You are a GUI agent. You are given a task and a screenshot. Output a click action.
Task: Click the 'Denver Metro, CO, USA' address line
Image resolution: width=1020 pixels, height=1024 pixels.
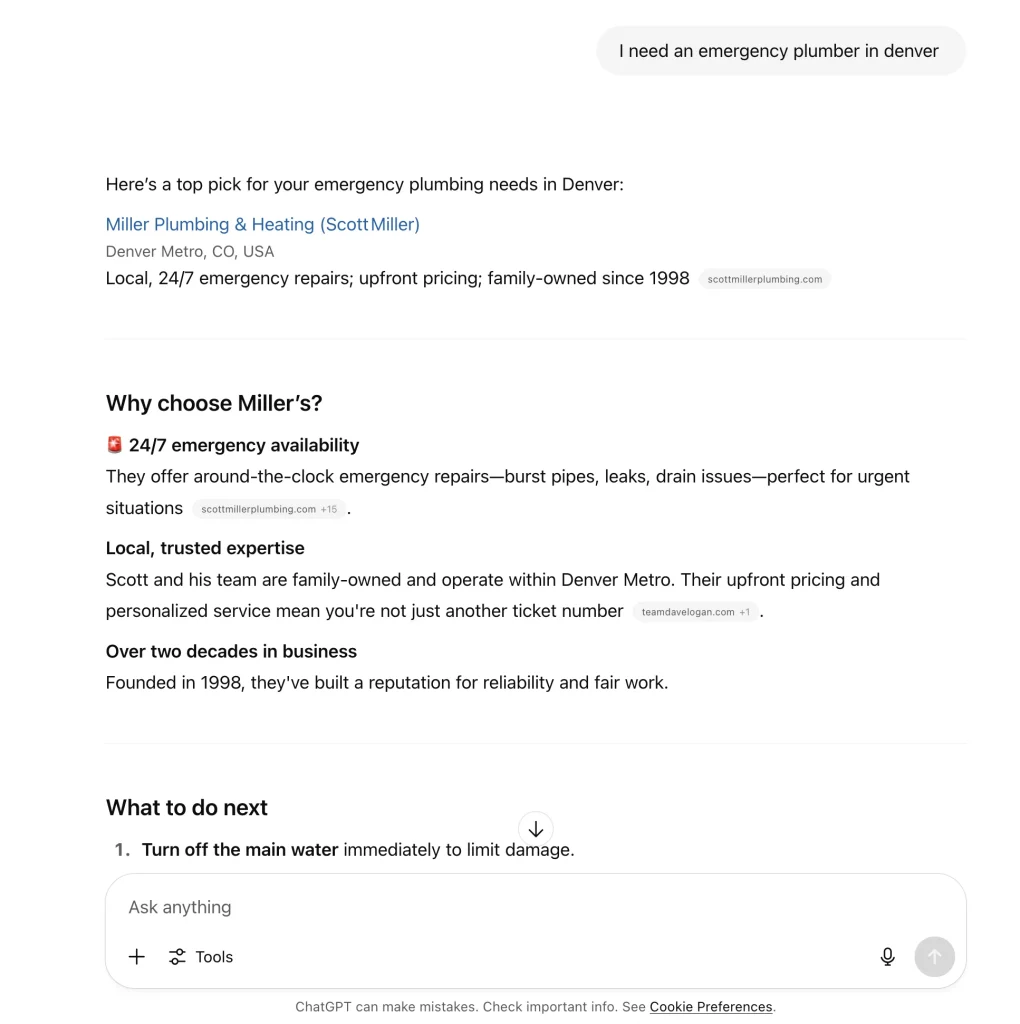[x=190, y=252]
